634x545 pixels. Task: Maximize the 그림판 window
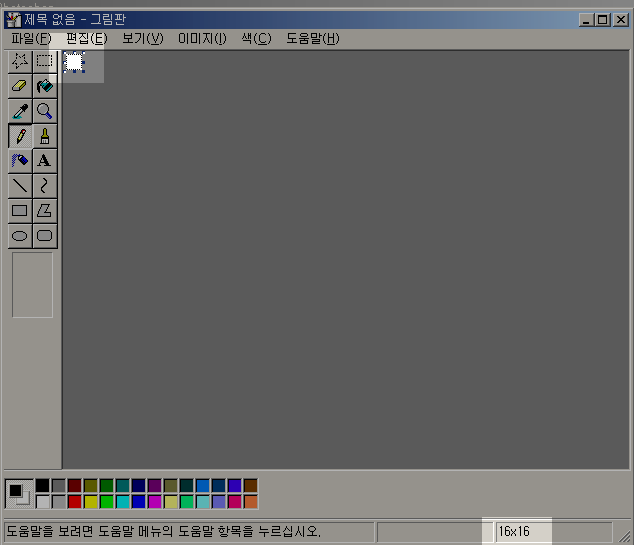click(x=602, y=20)
